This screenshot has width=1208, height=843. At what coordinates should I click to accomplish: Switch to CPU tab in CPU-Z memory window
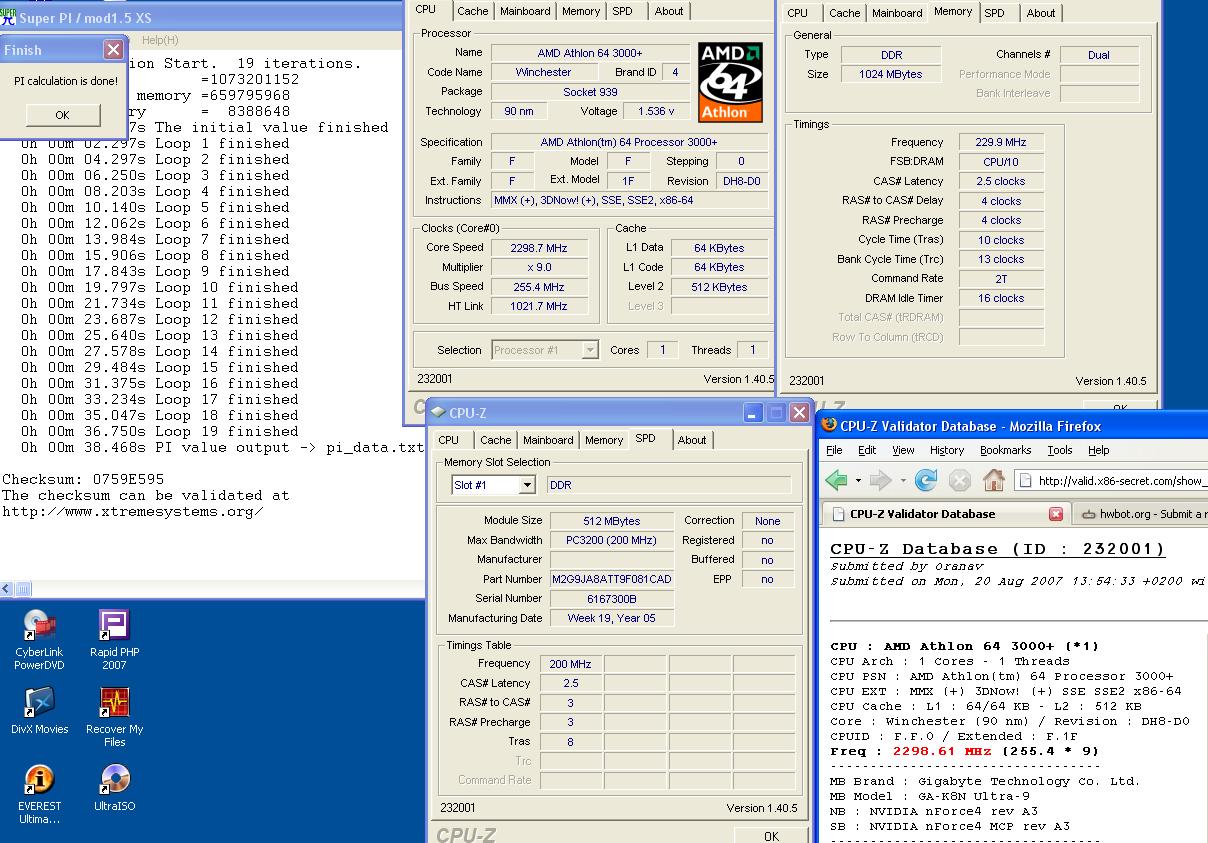797,13
